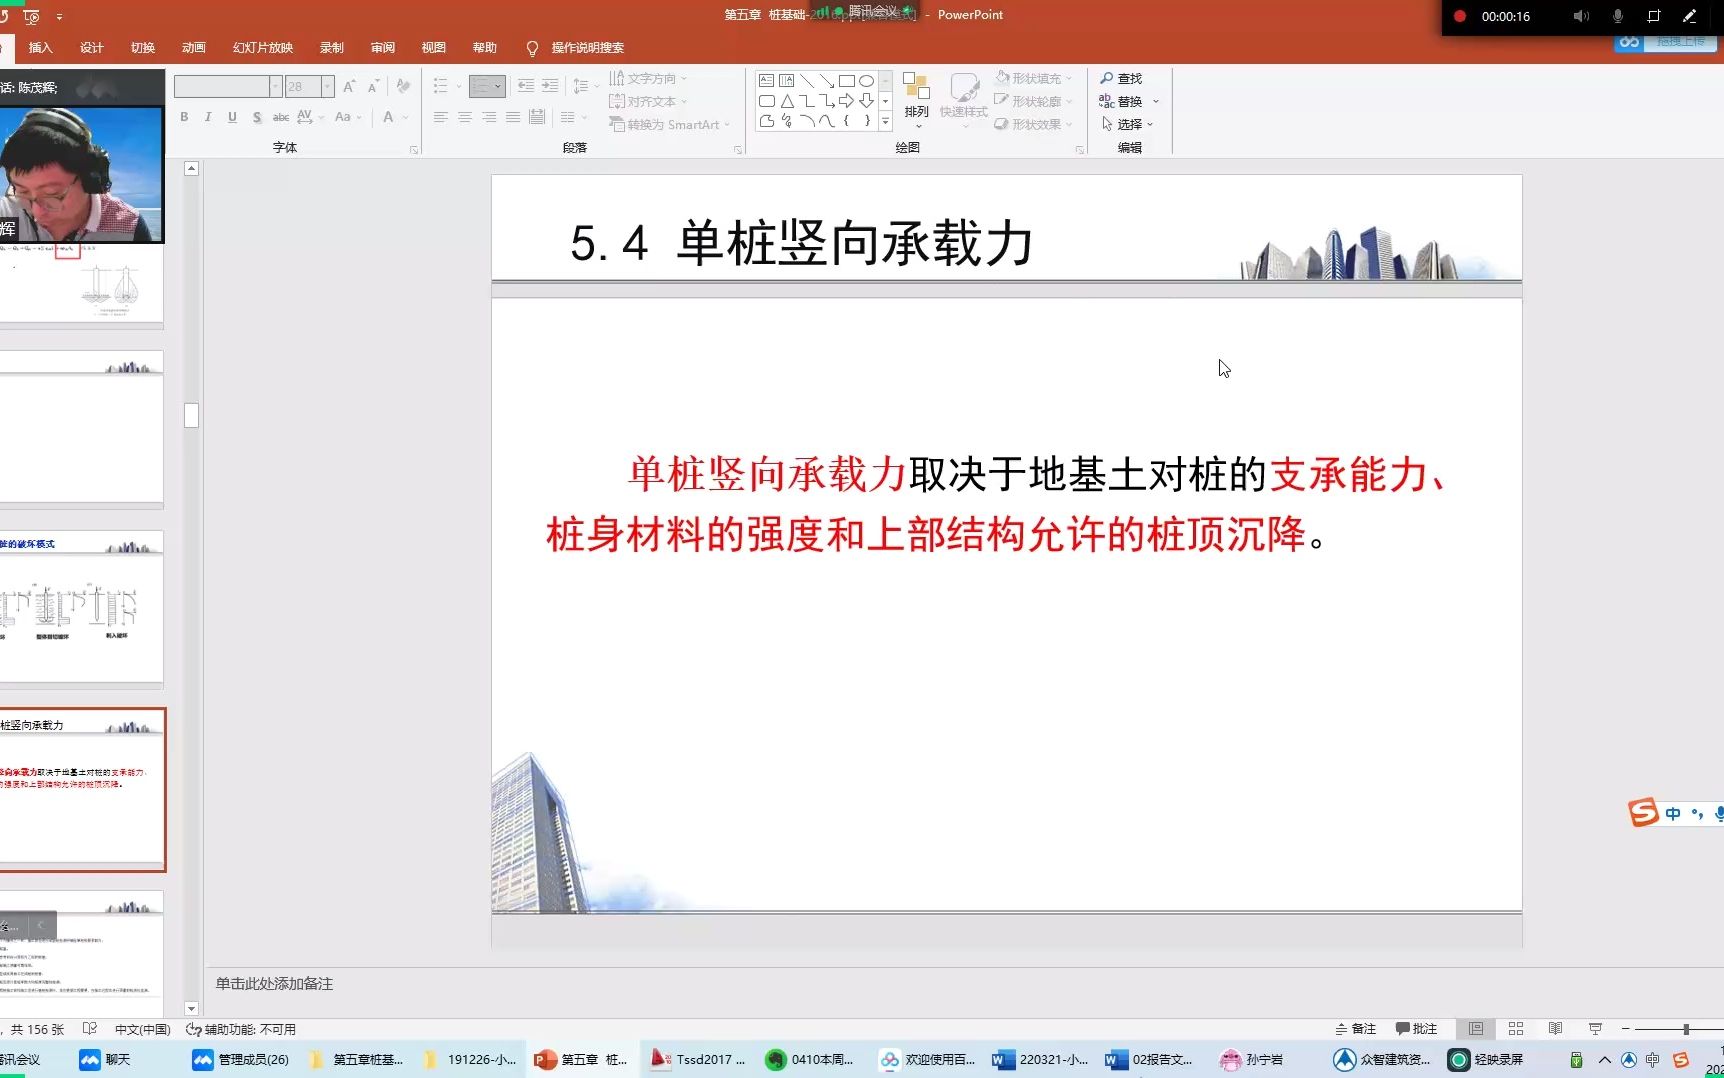Open 形状轮廓 shape outline dropdown
This screenshot has height=1078, width=1724.
pos(1033,101)
